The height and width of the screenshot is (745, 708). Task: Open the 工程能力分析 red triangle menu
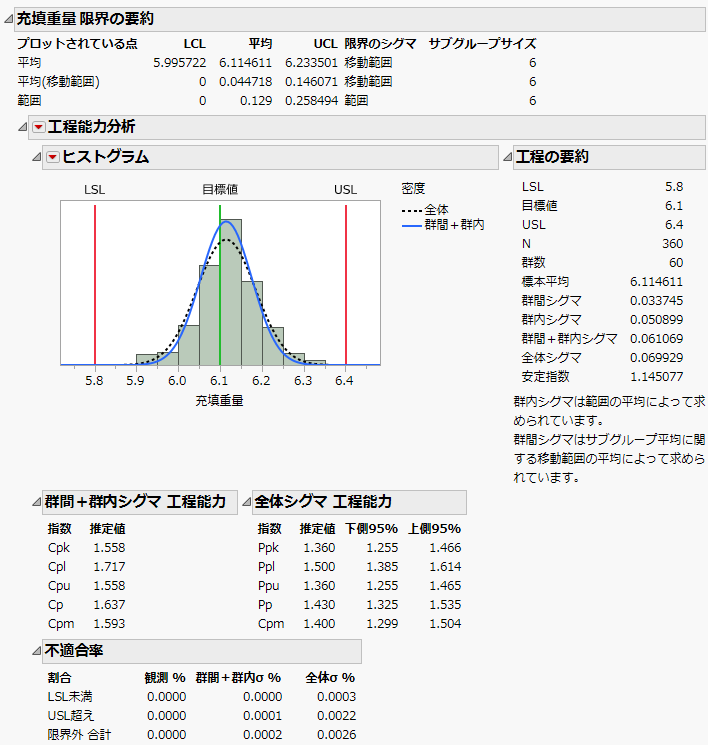(x=38, y=127)
